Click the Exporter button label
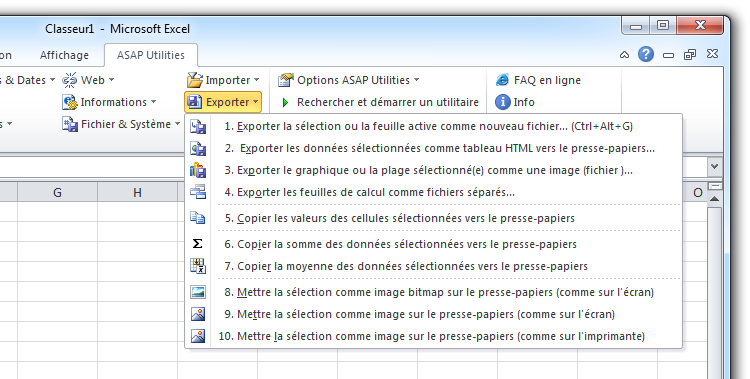The width and height of the screenshot is (750, 379). 227,102
